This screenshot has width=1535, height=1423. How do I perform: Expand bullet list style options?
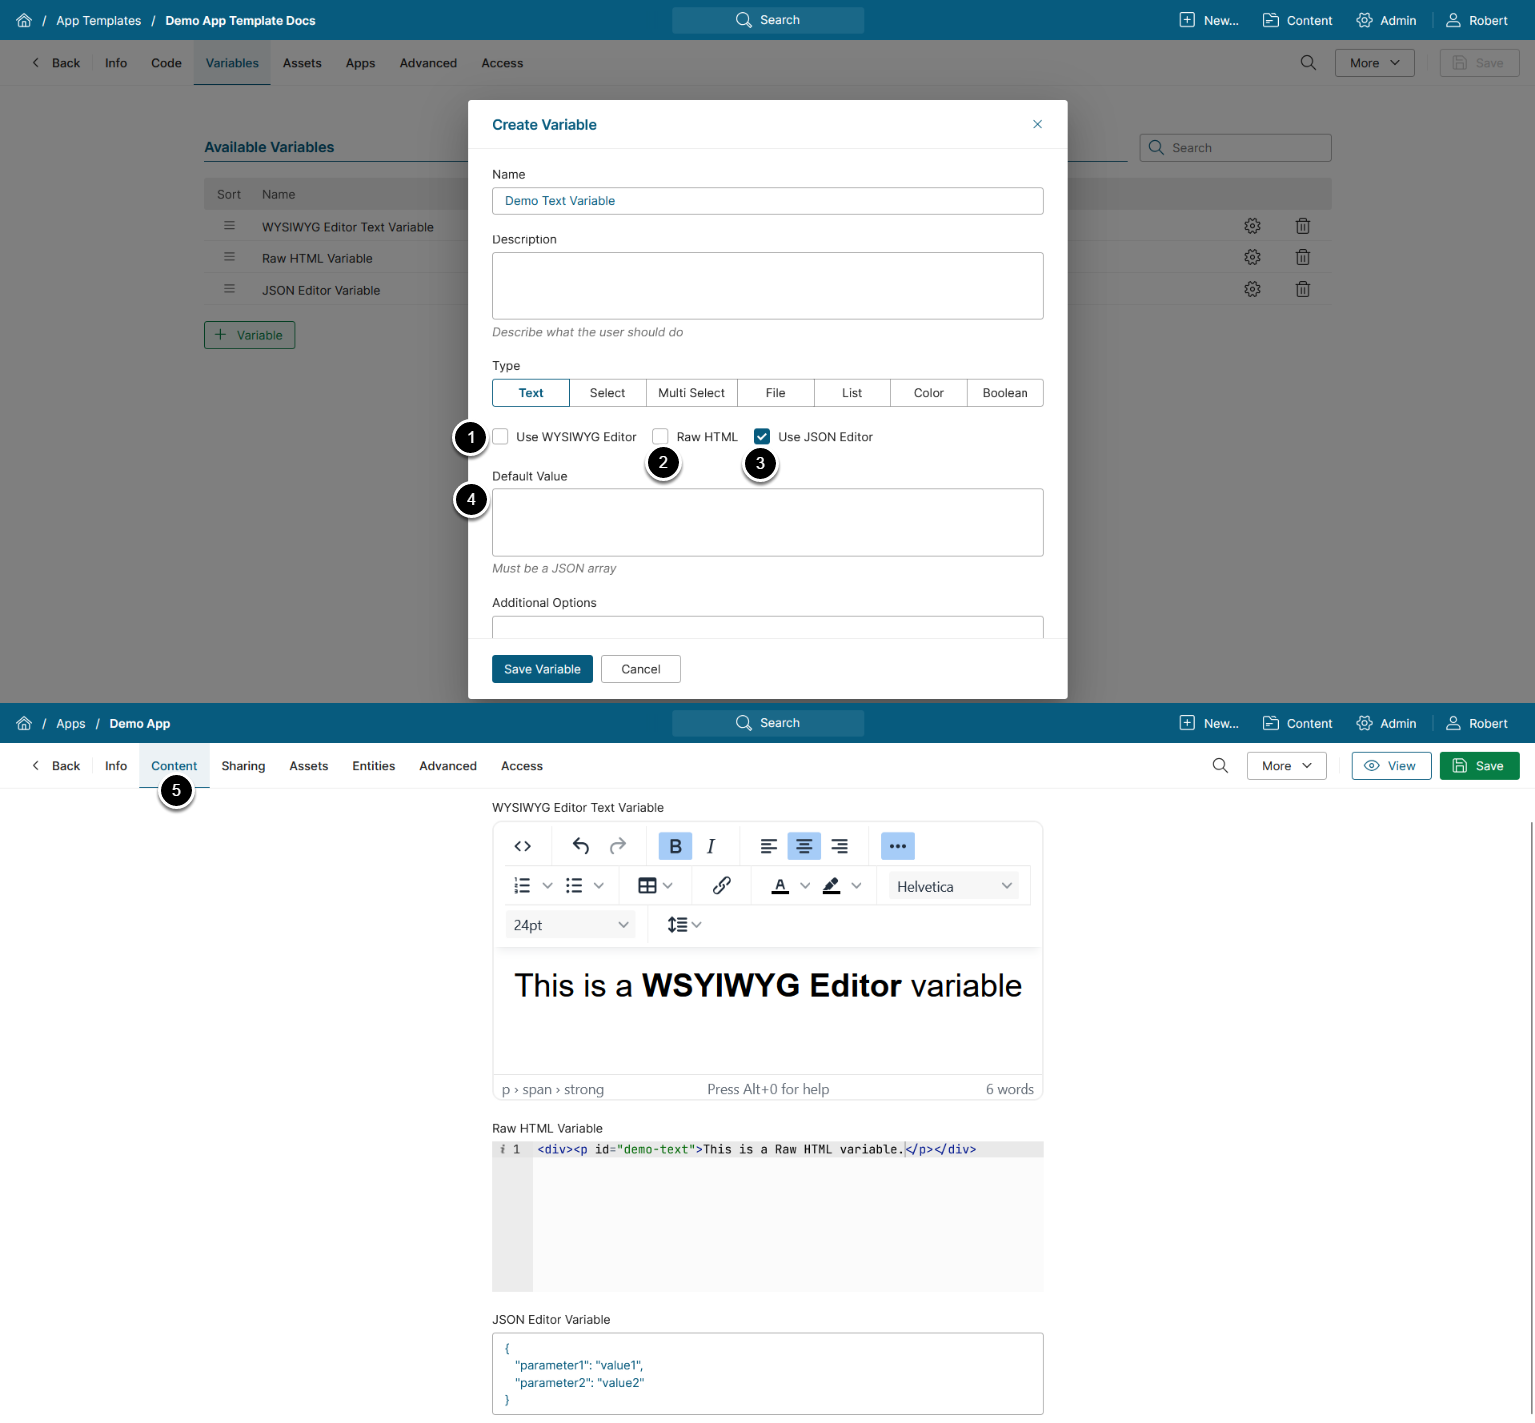pos(599,886)
